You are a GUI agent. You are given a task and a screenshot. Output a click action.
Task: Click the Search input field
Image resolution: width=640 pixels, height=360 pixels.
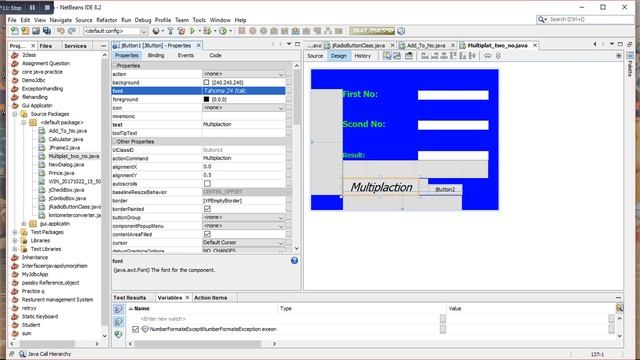[x=590, y=19]
